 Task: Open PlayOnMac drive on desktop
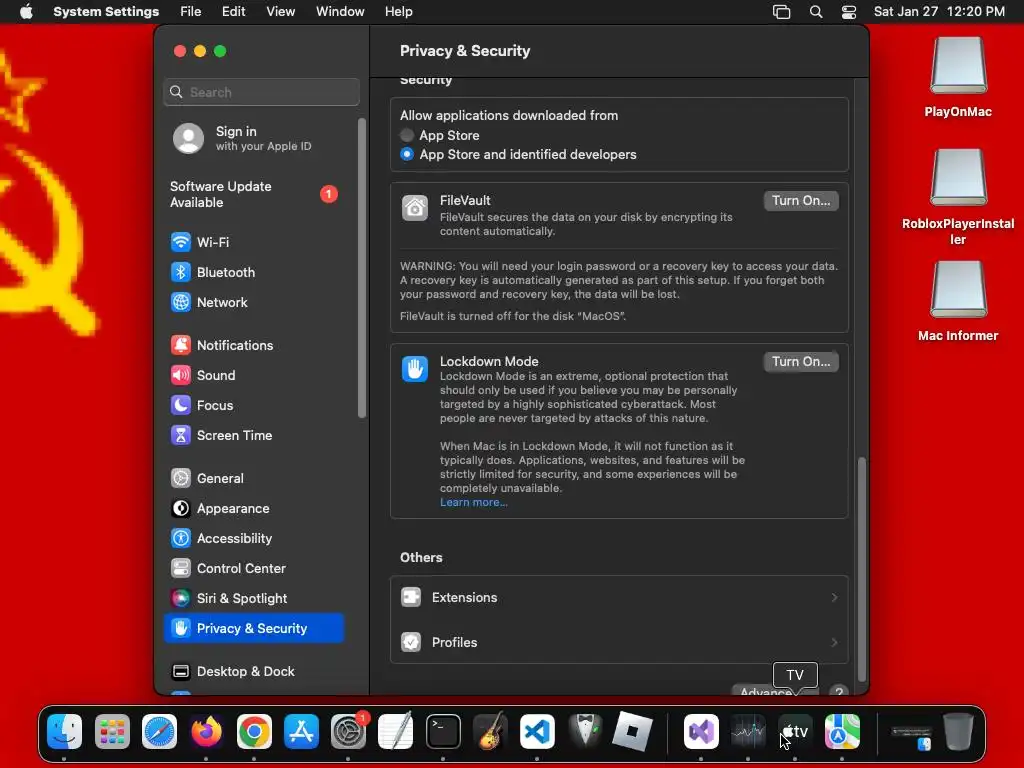[x=958, y=77]
